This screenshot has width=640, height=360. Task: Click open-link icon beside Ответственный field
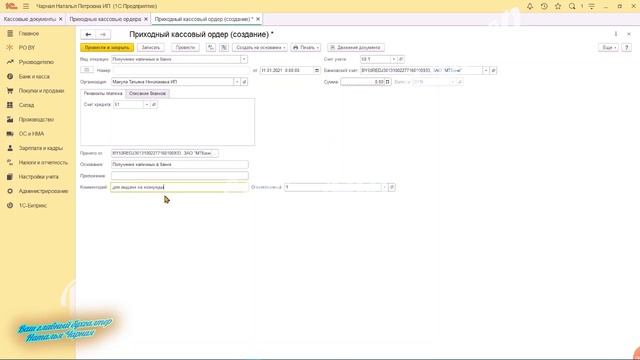click(x=391, y=187)
